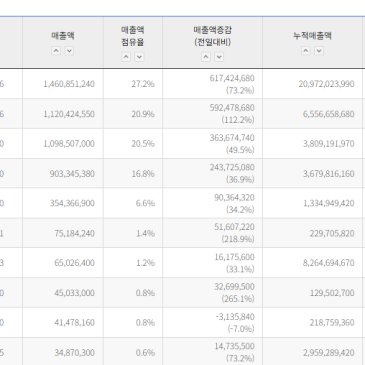Click the 누적매출액 column header label
This screenshot has width=365, height=365.
click(312, 36)
